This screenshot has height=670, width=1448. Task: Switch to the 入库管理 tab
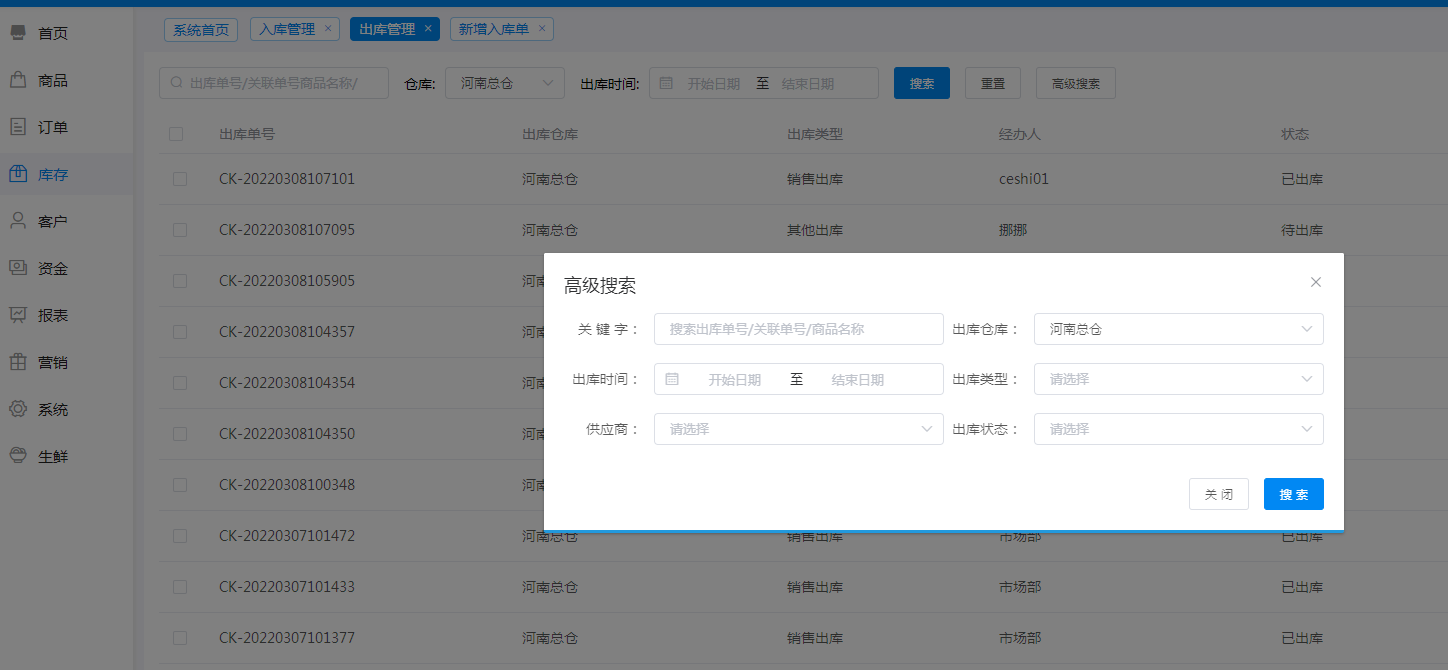tap(287, 29)
